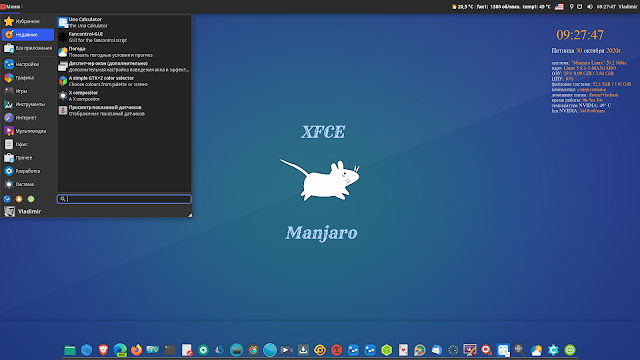Select the Недавние category
This screenshot has height=360, width=640.
click(28, 35)
